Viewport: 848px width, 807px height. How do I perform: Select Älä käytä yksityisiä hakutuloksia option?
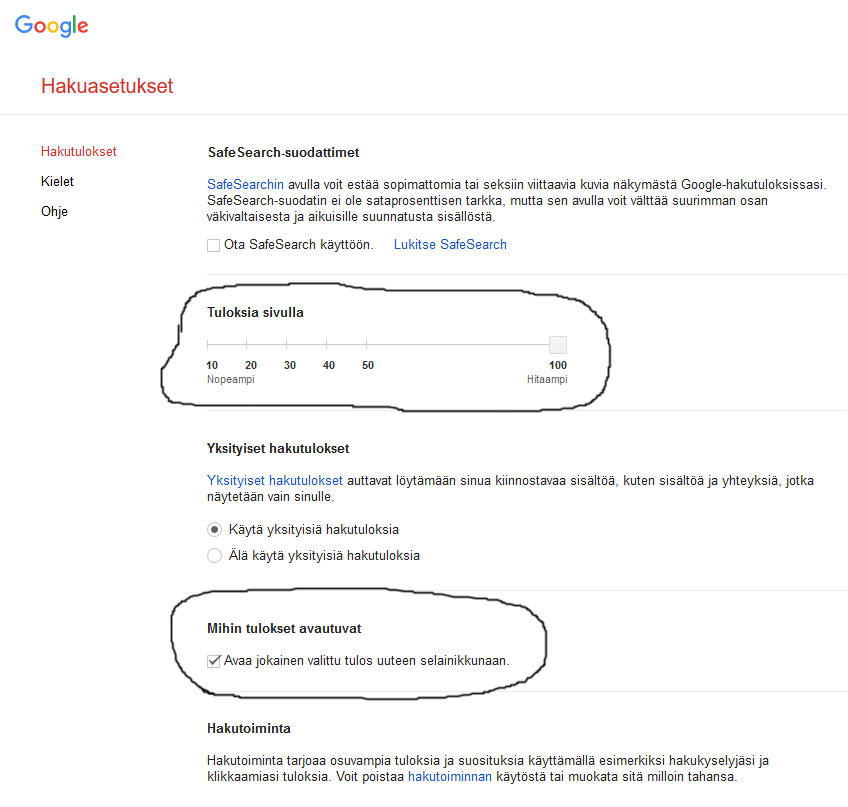[x=214, y=555]
